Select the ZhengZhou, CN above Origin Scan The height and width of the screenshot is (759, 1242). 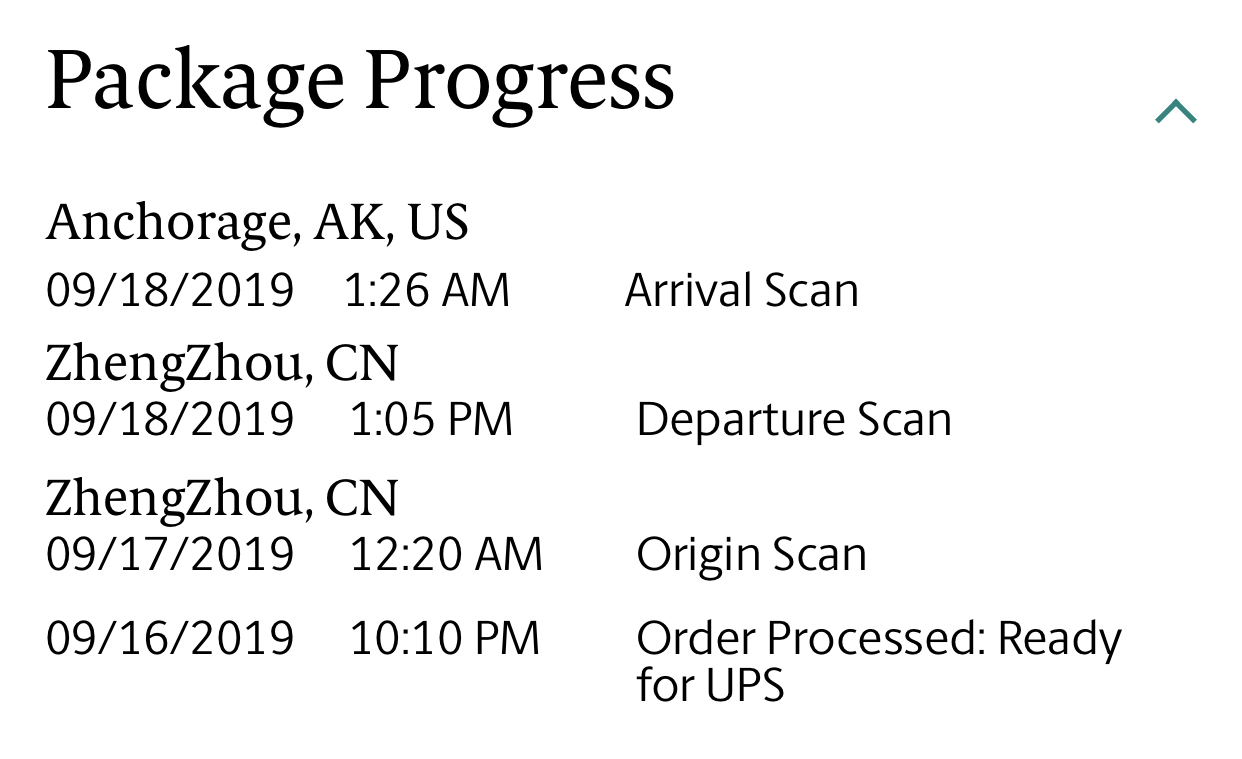click(222, 501)
